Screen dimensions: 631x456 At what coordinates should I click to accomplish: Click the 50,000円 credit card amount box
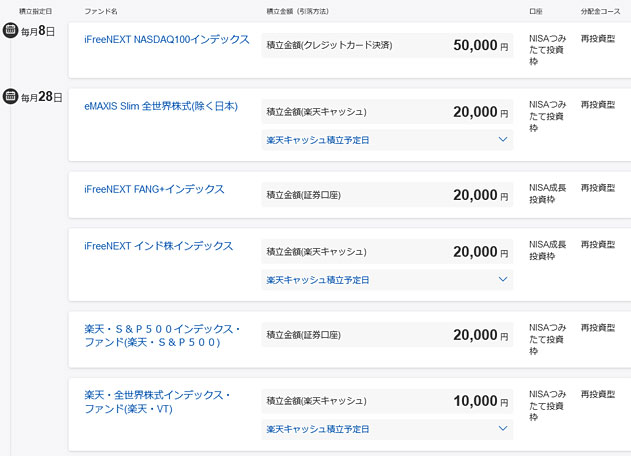[x=387, y=45]
